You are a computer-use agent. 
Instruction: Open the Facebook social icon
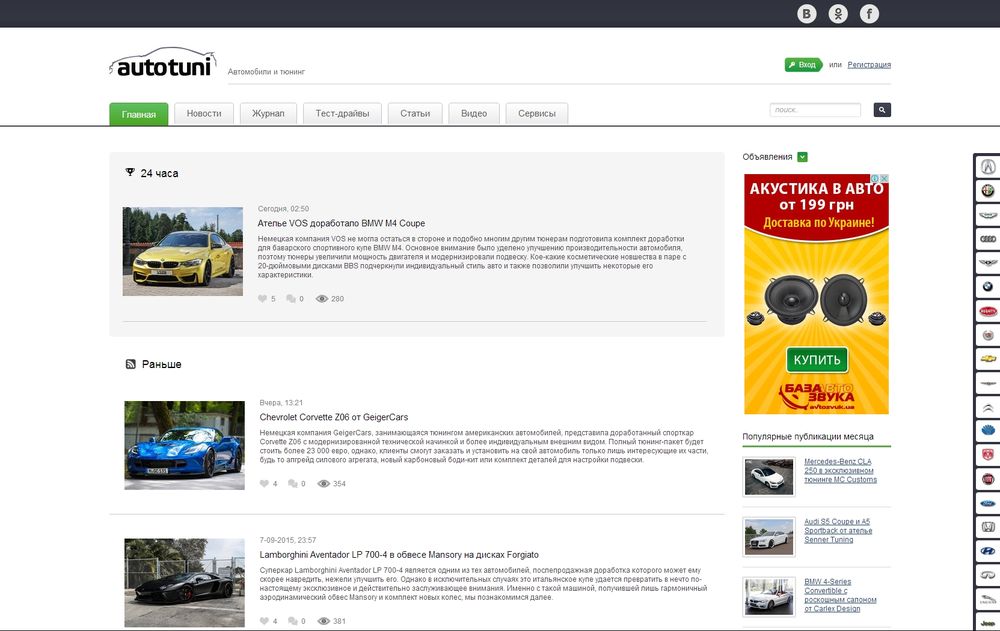[869, 13]
